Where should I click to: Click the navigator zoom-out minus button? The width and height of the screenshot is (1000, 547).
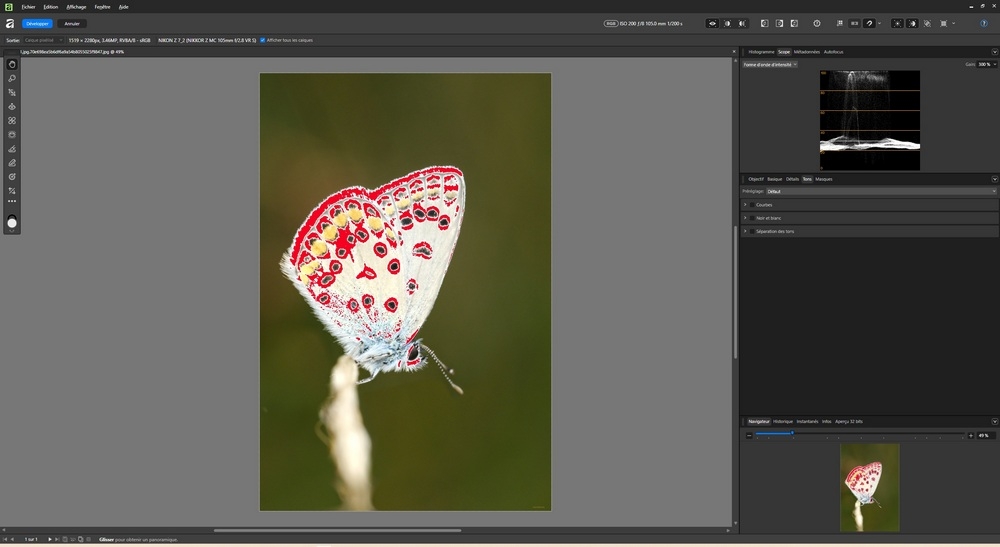pos(749,435)
